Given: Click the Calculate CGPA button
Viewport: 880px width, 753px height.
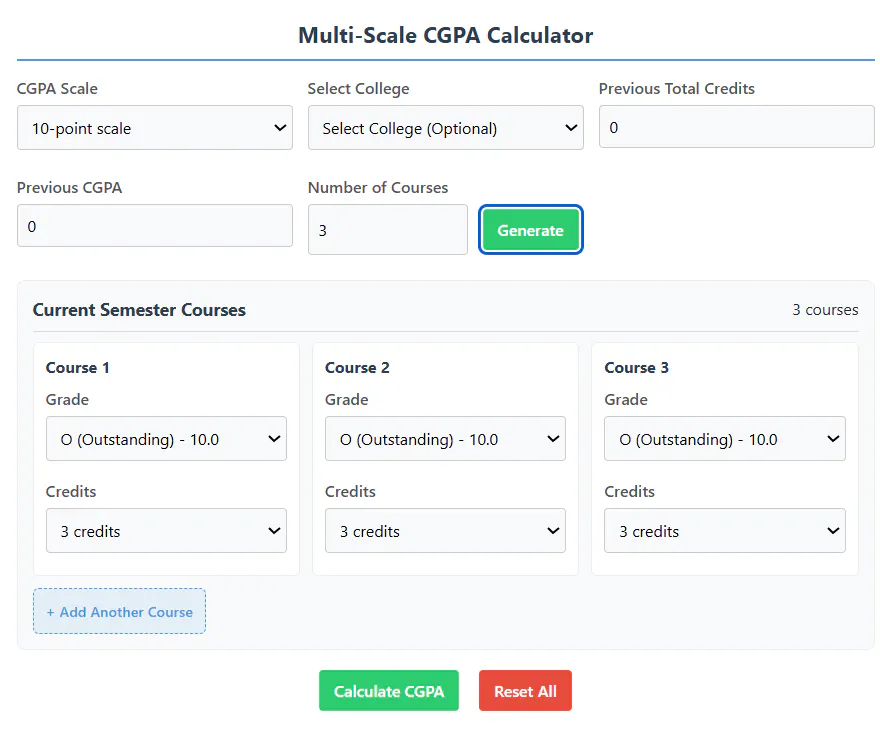Looking at the screenshot, I should point(389,691).
